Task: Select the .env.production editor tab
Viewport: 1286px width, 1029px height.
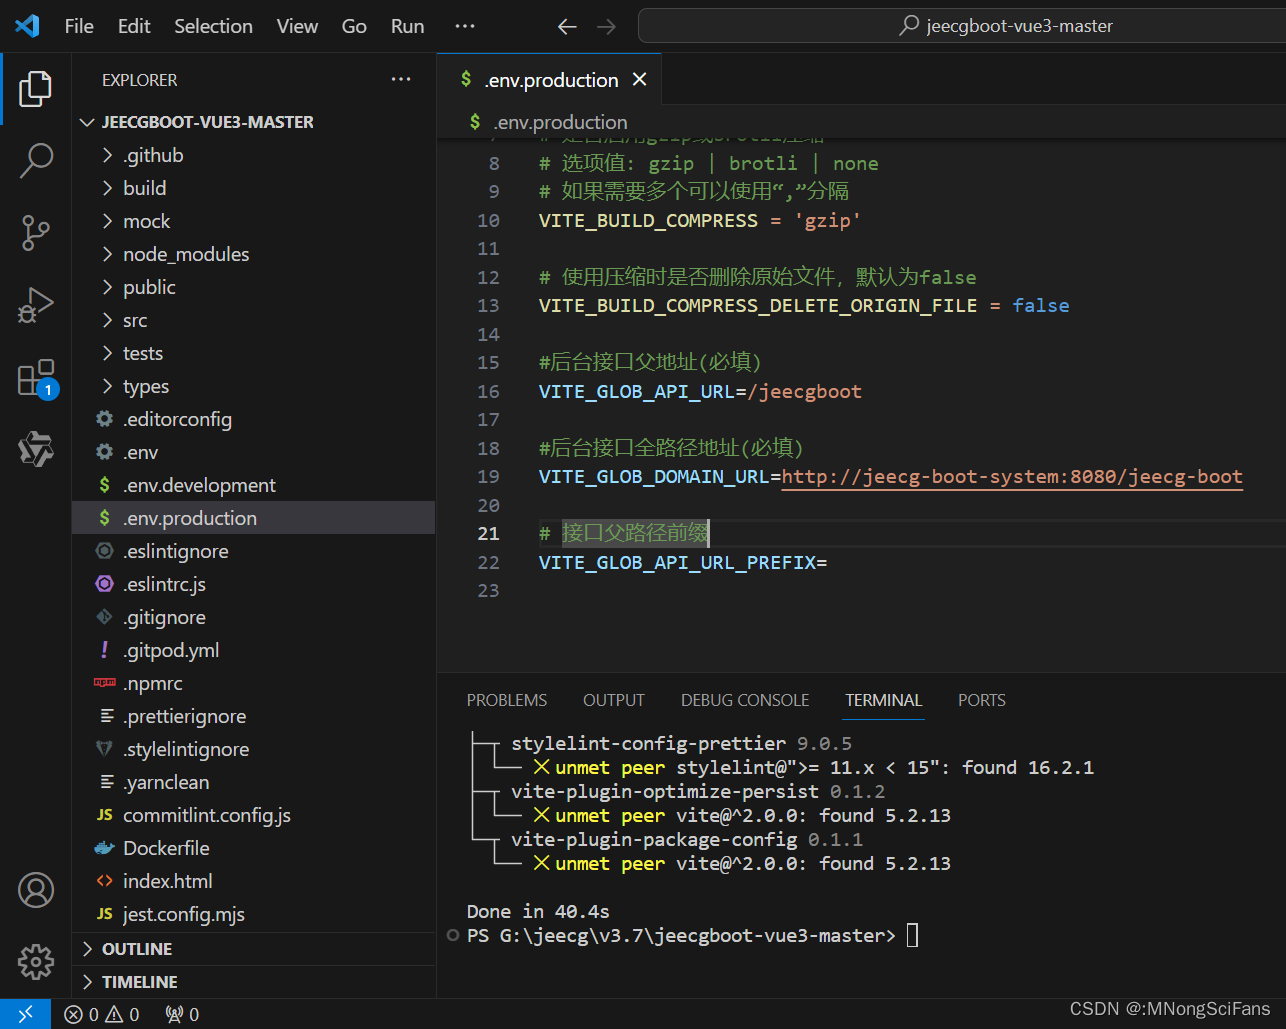Action: pyautogui.click(x=550, y=80)
